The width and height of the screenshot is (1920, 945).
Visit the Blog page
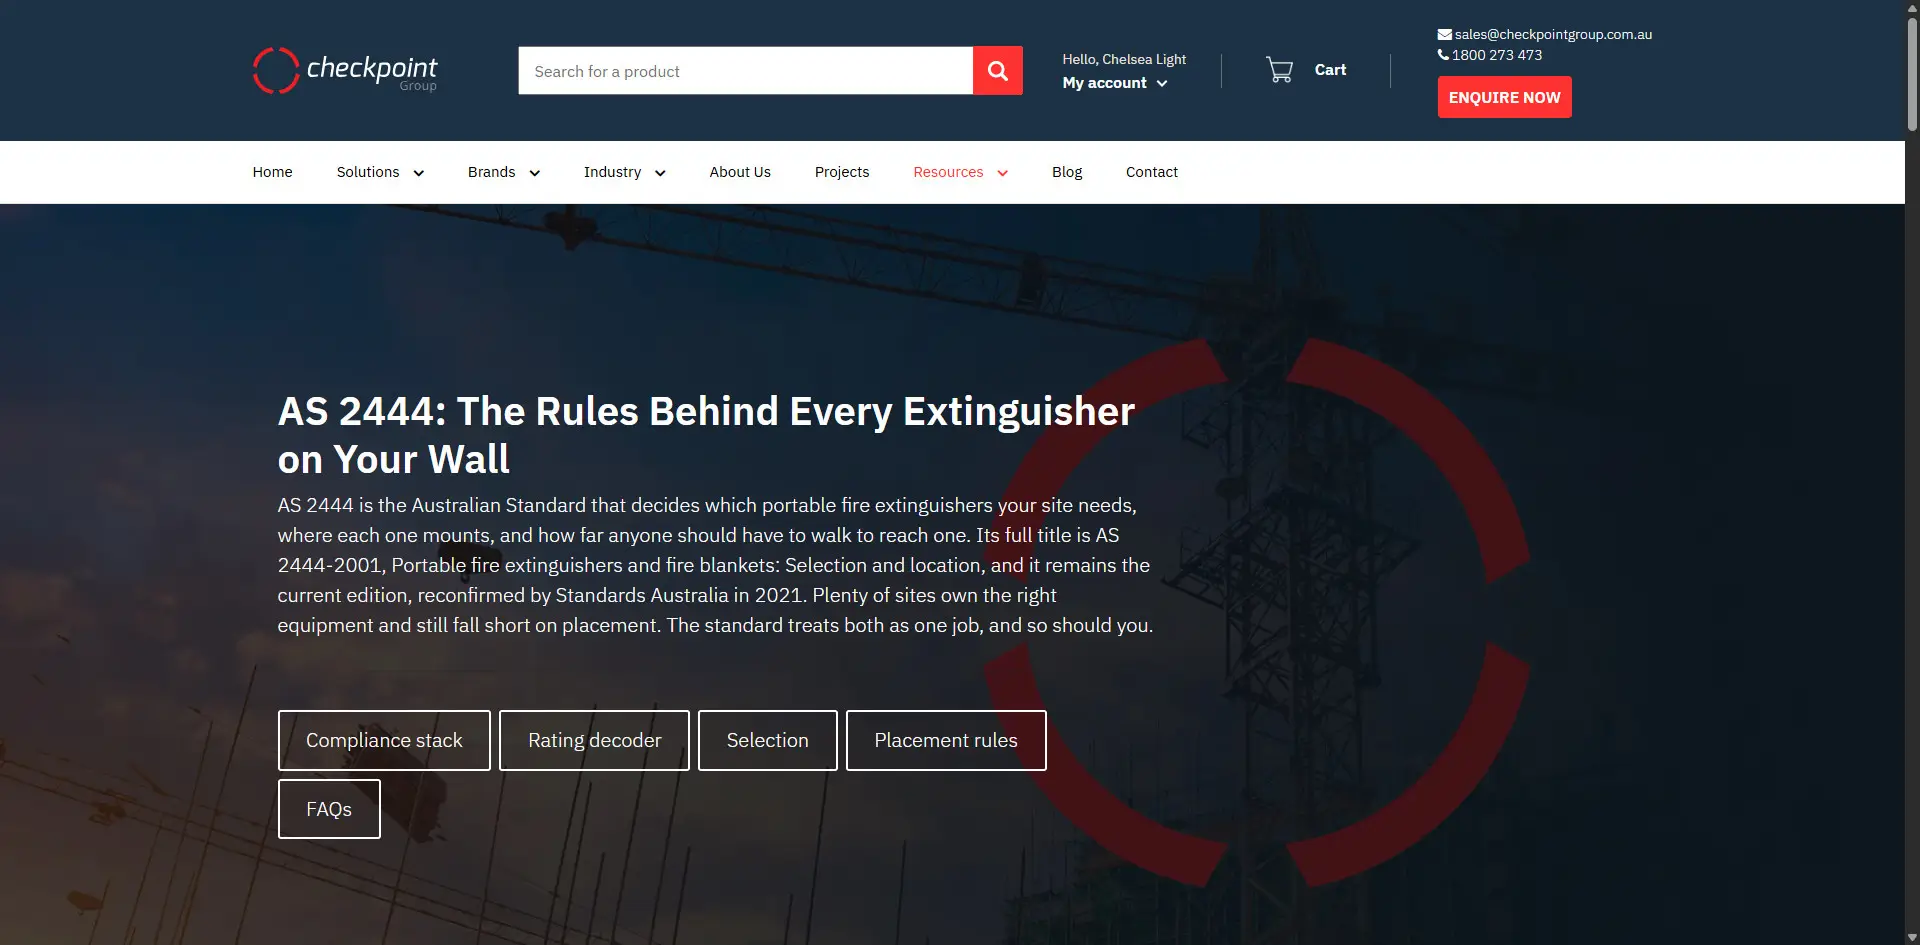coord(1067,172)
